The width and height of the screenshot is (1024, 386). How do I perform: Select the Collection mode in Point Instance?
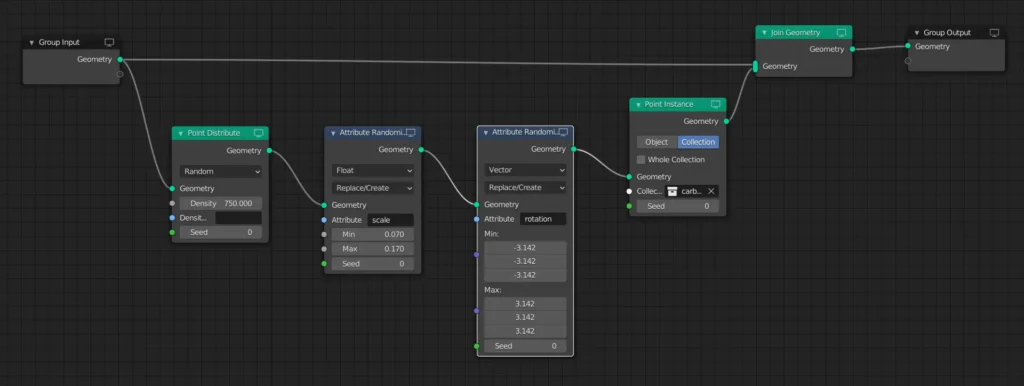pos(698,142)
